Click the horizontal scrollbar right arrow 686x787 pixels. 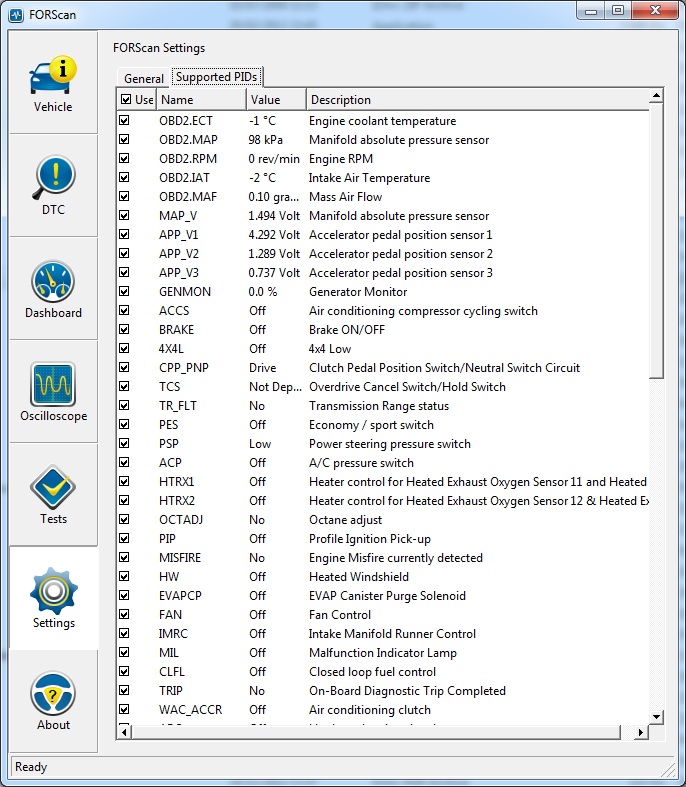(x=640, y=732)
